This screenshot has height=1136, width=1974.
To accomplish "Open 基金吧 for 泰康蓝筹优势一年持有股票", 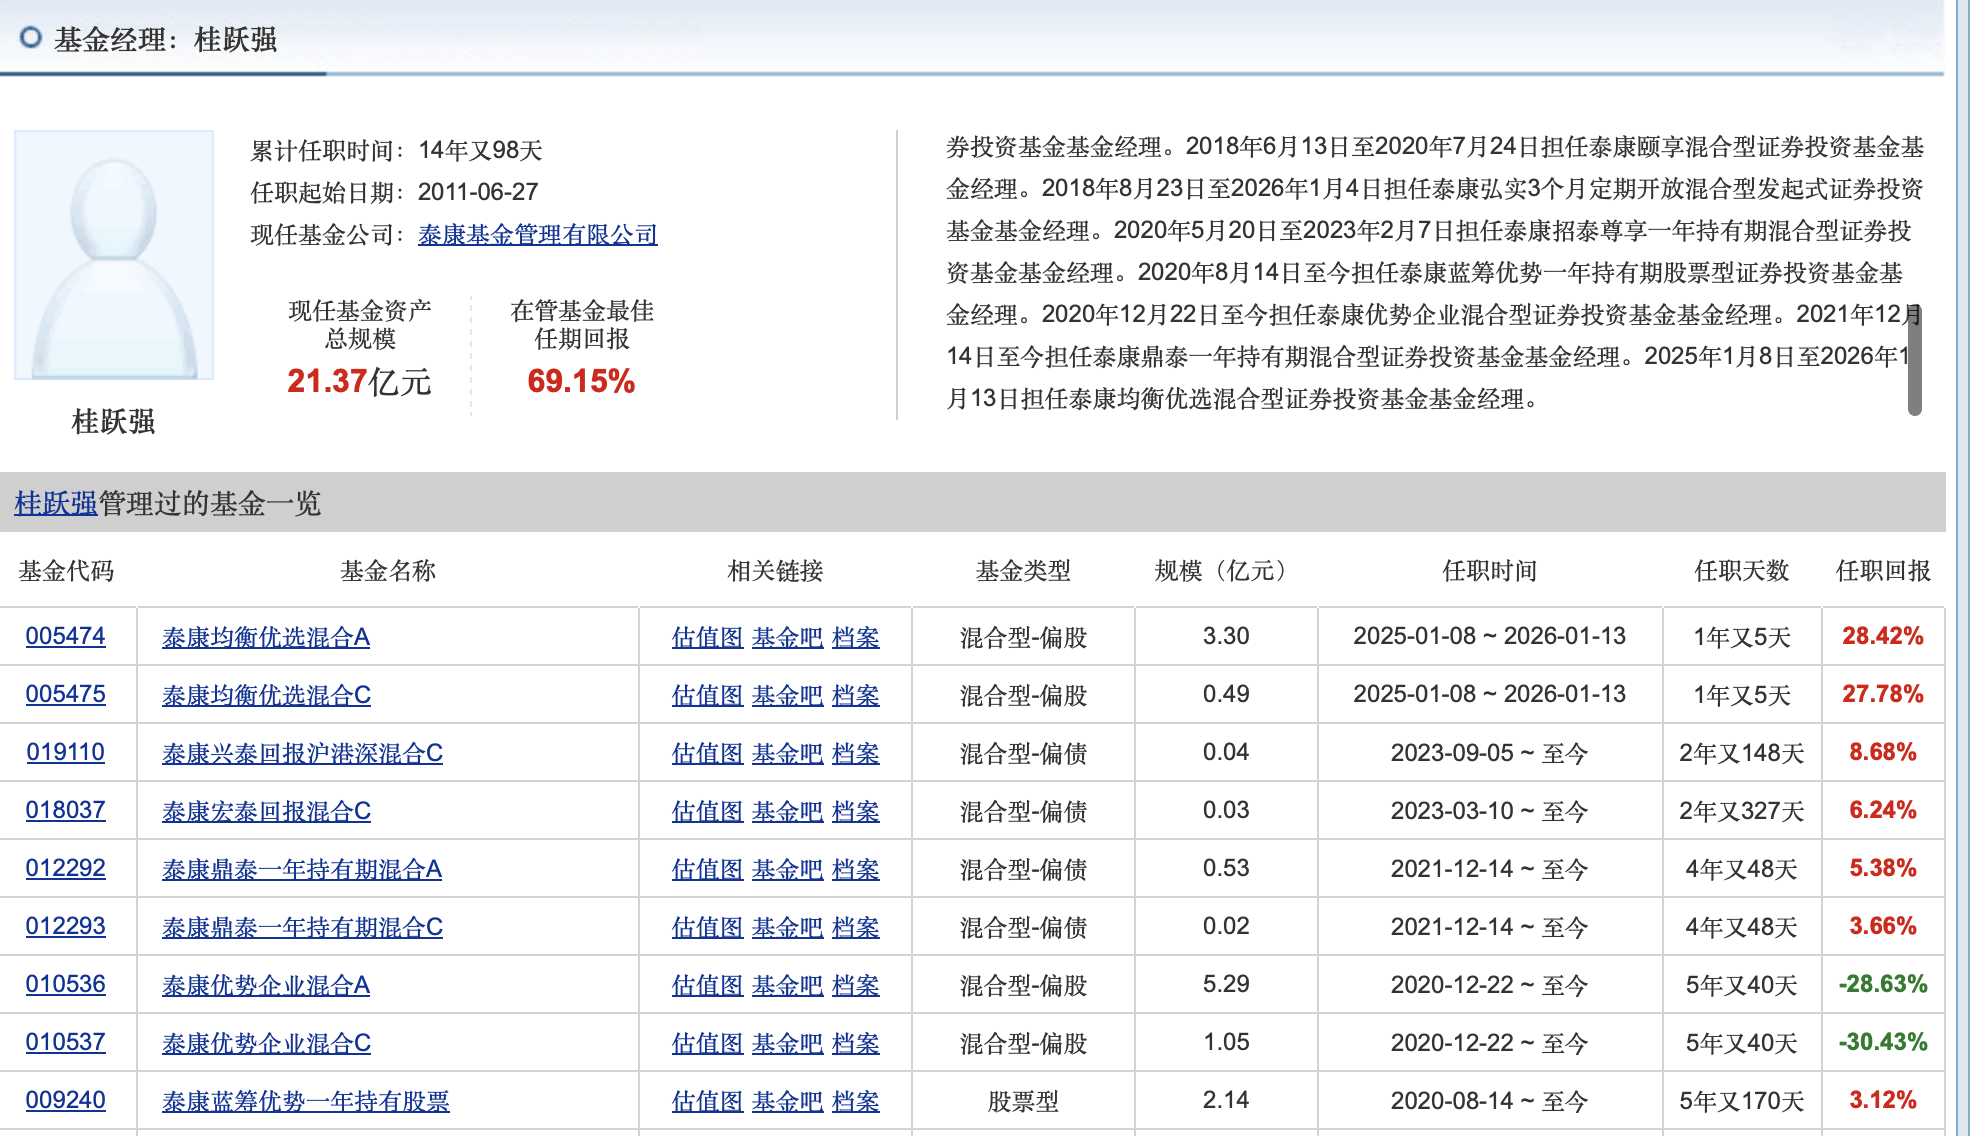I will pyautogui.click(x=786, y=1101).
